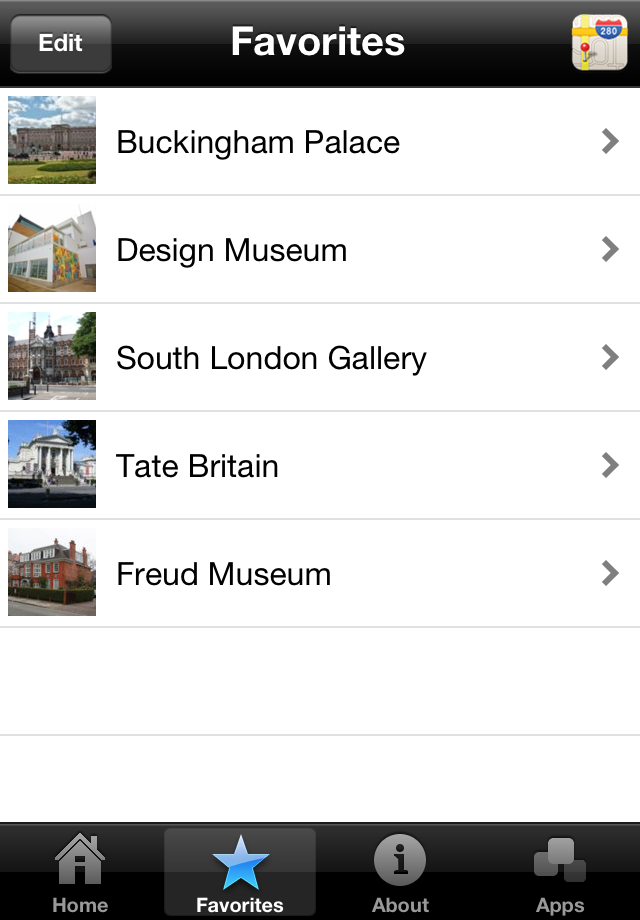Image resolution: width=640 pixels, height=920 pixels.
Task: Open the About info icon
Action: pos(400,860)
